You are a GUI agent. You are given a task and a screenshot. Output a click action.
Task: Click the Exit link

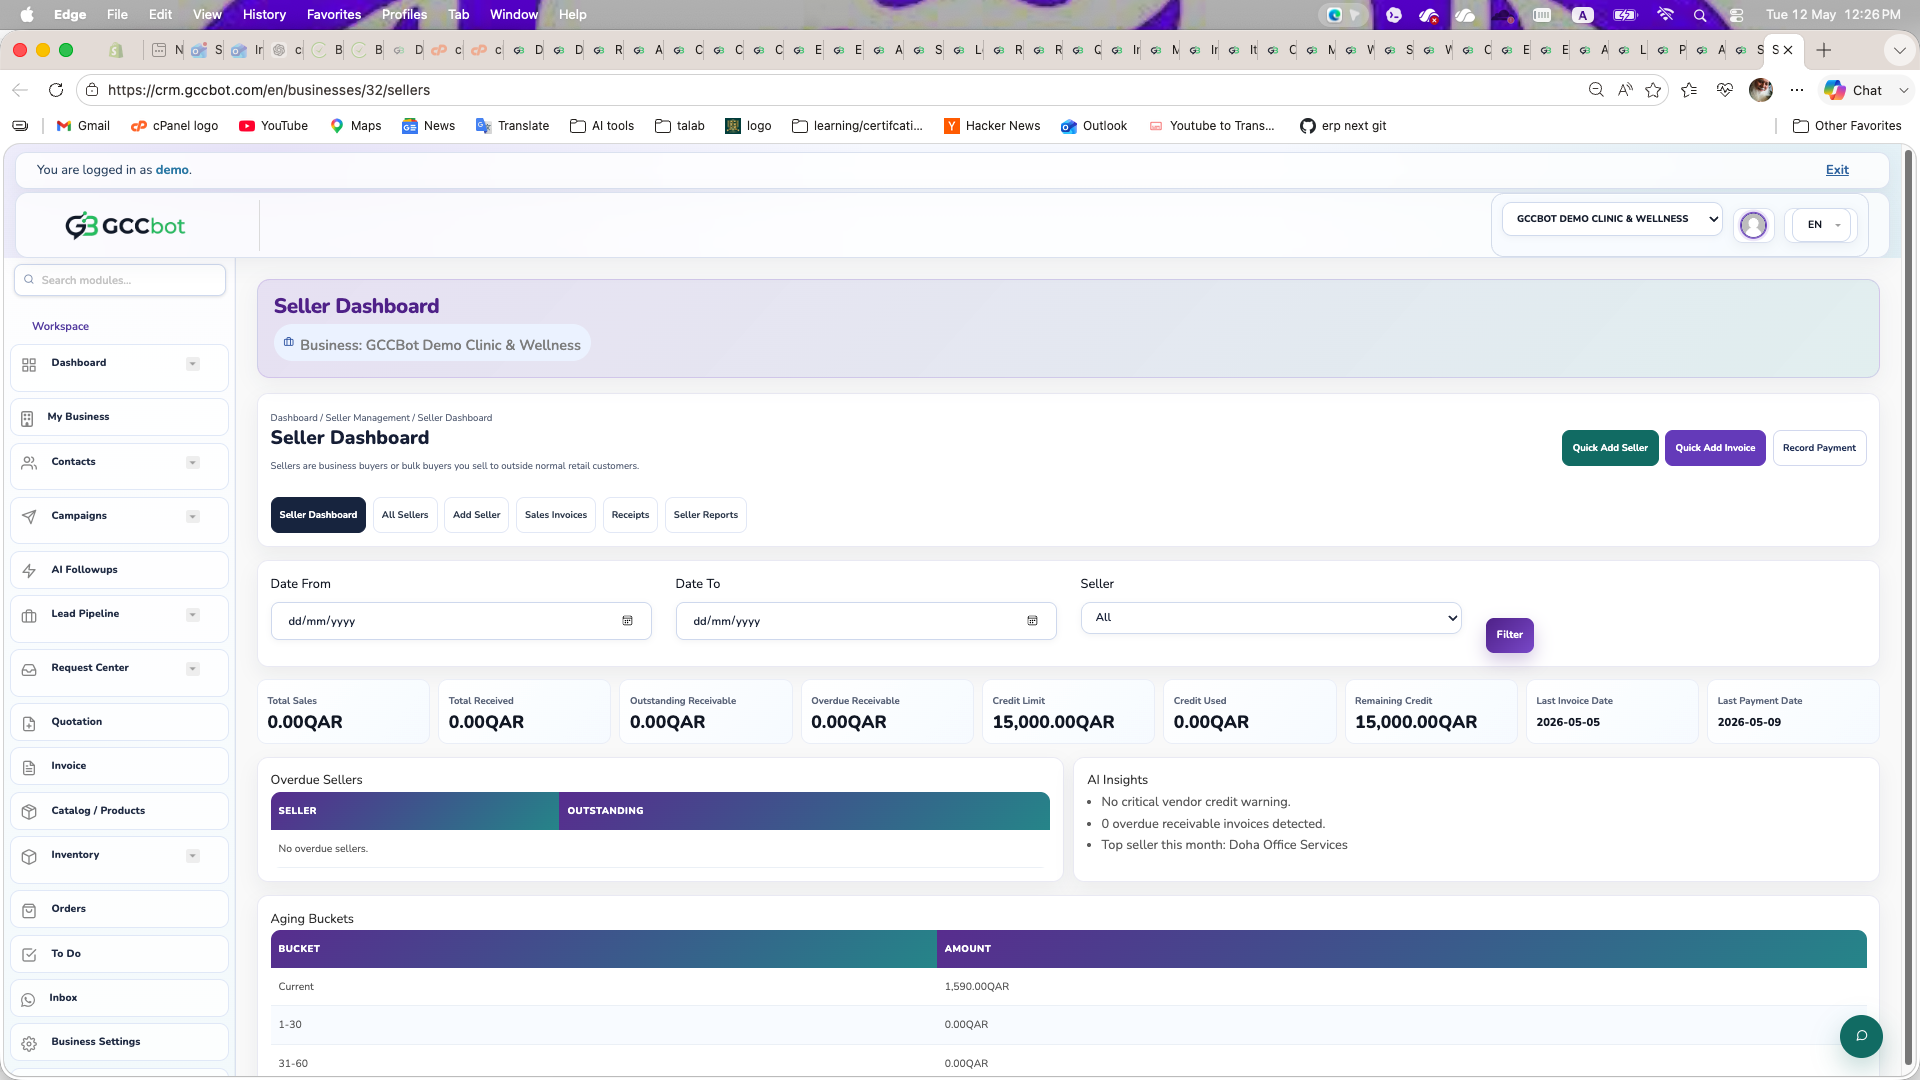1837,170
